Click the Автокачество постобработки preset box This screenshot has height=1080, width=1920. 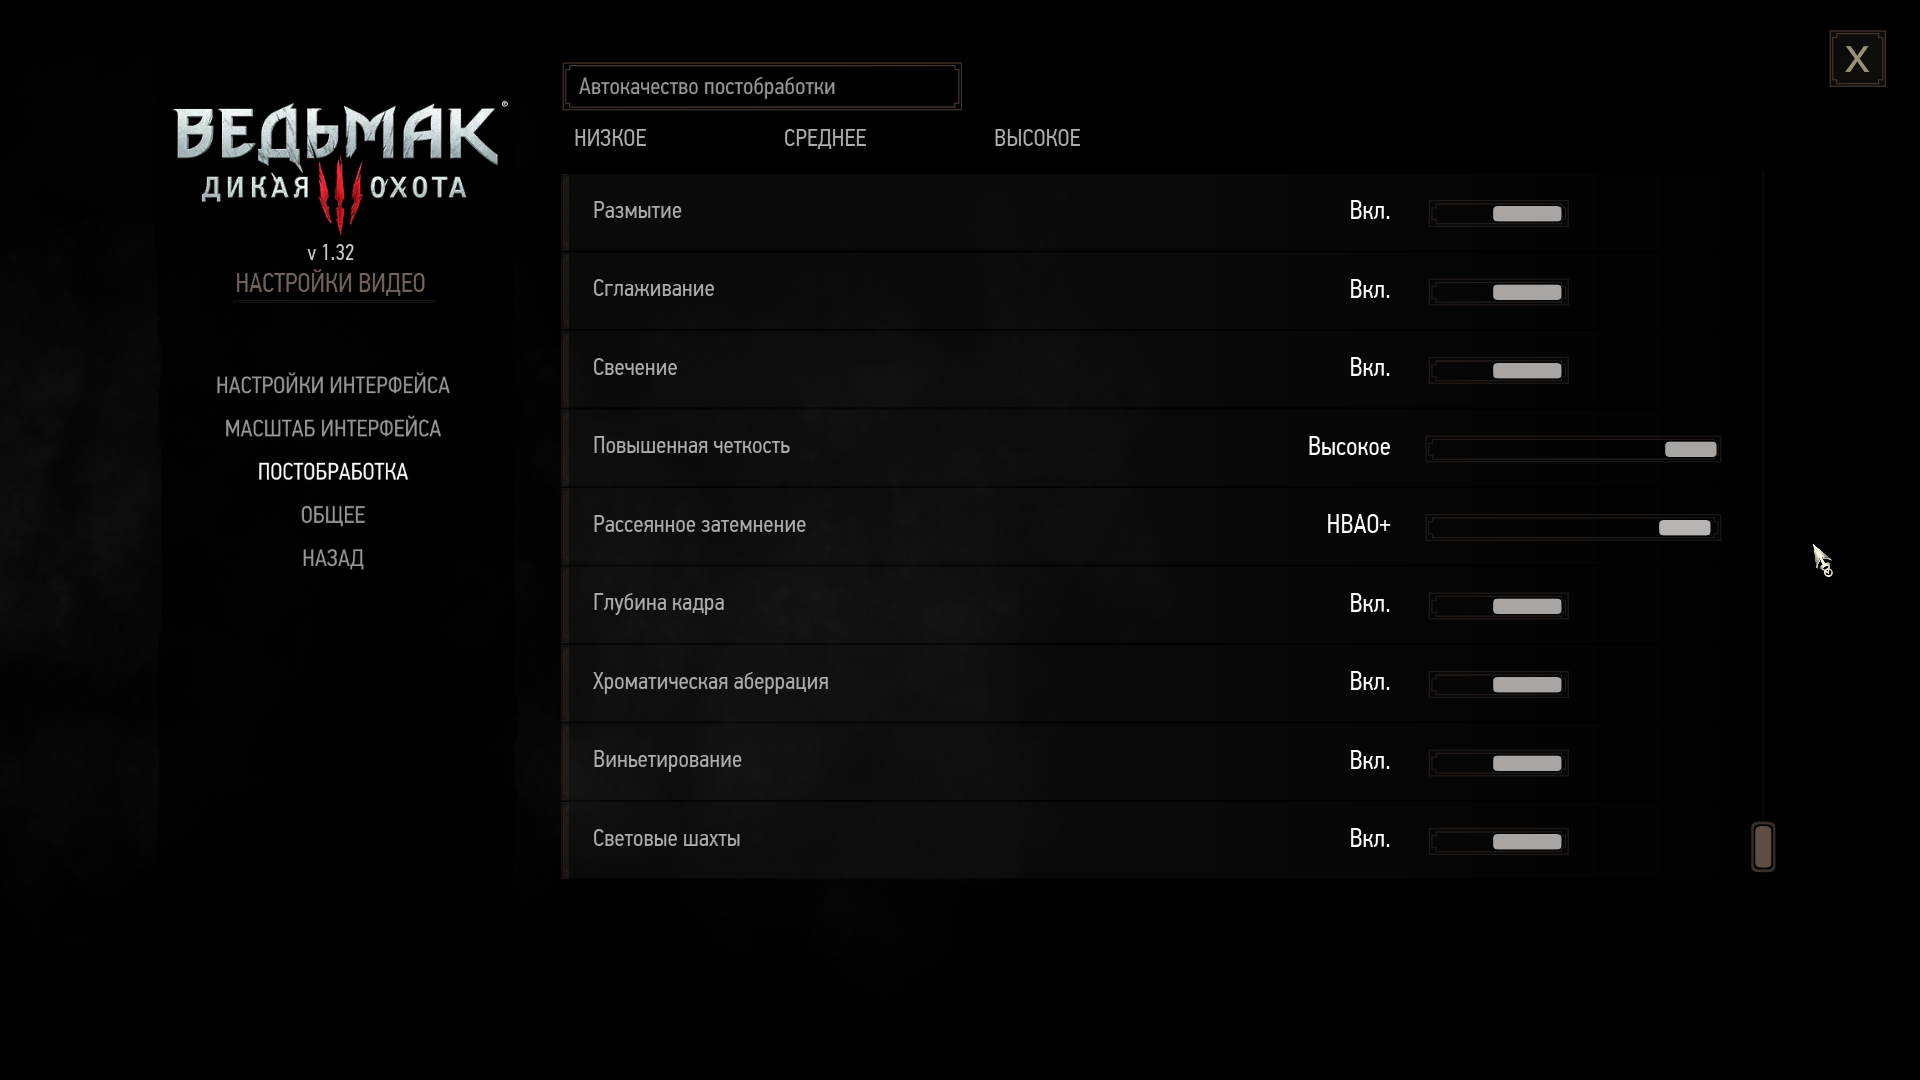point(761,87)
